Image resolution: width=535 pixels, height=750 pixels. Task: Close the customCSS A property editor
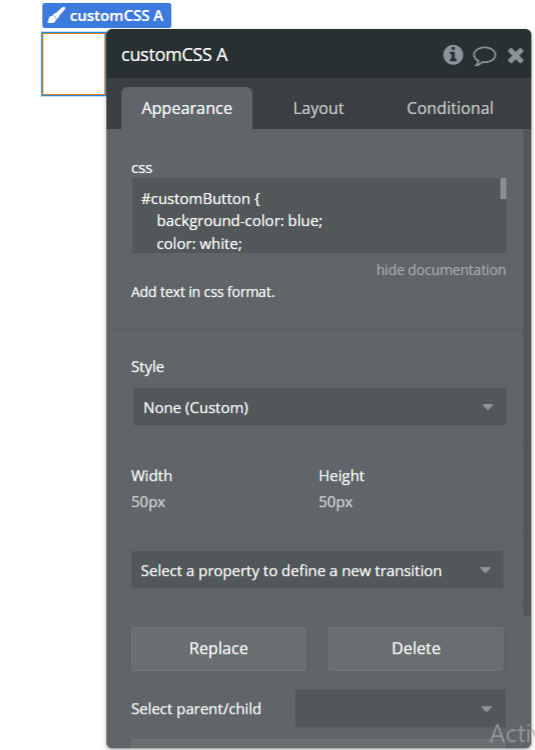515,55
